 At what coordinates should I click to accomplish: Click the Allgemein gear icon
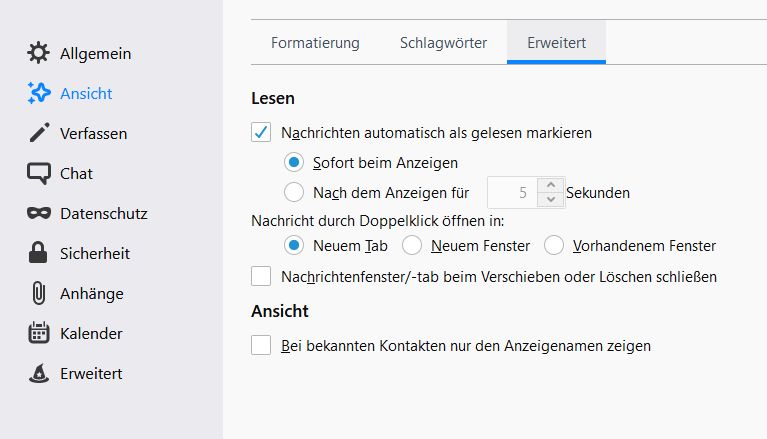pyautogui.click(x=38, y=53)
